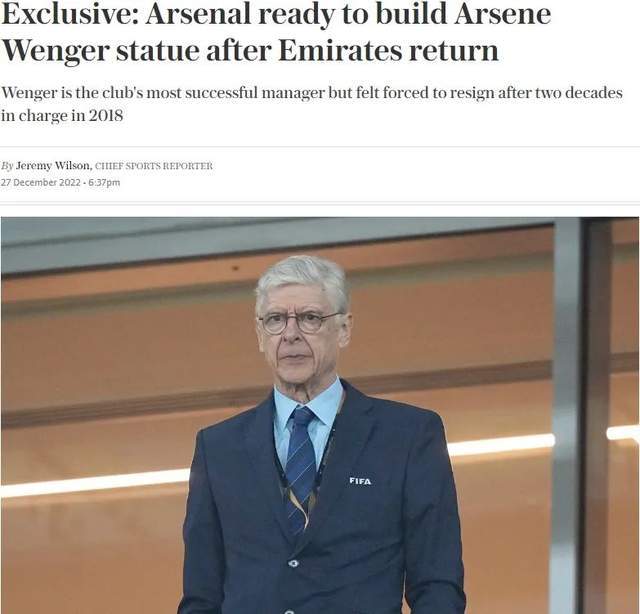This screenshot has width=640, height=614.
Task: Click the FIFA badge on the jacket
Action: point(360,481)
